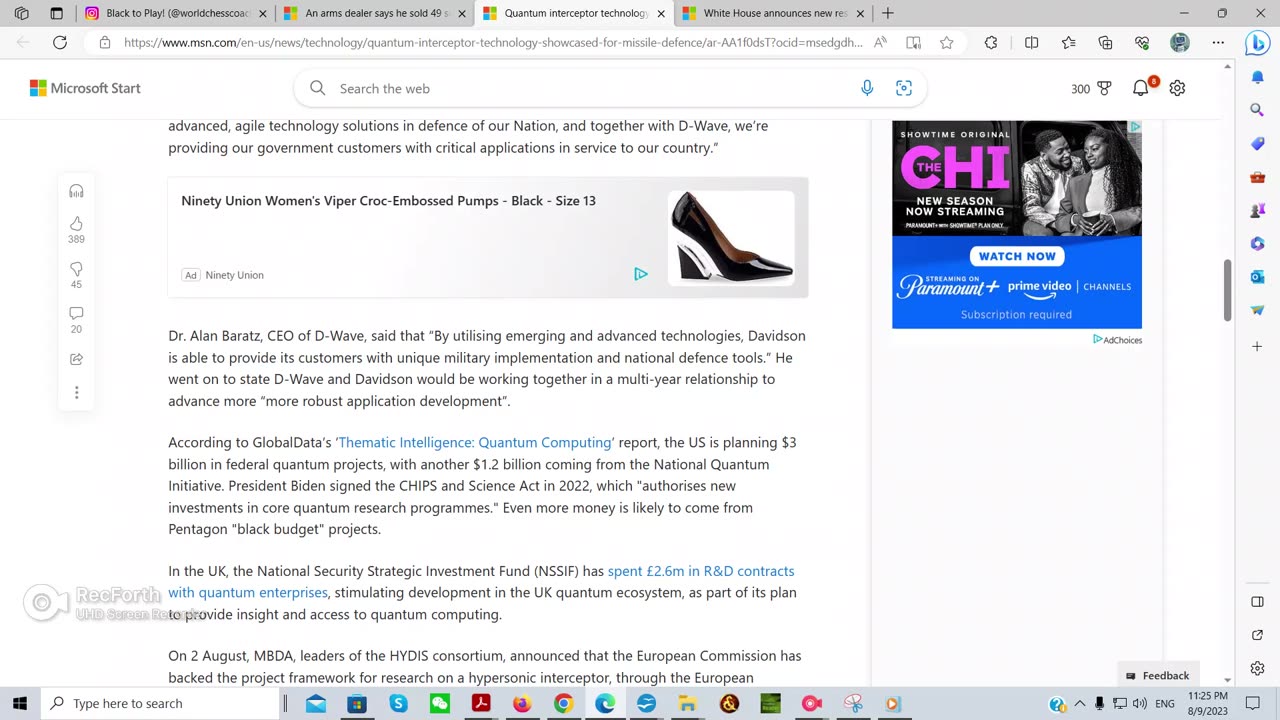Click the voice search microphone icon

pos(867,88)
